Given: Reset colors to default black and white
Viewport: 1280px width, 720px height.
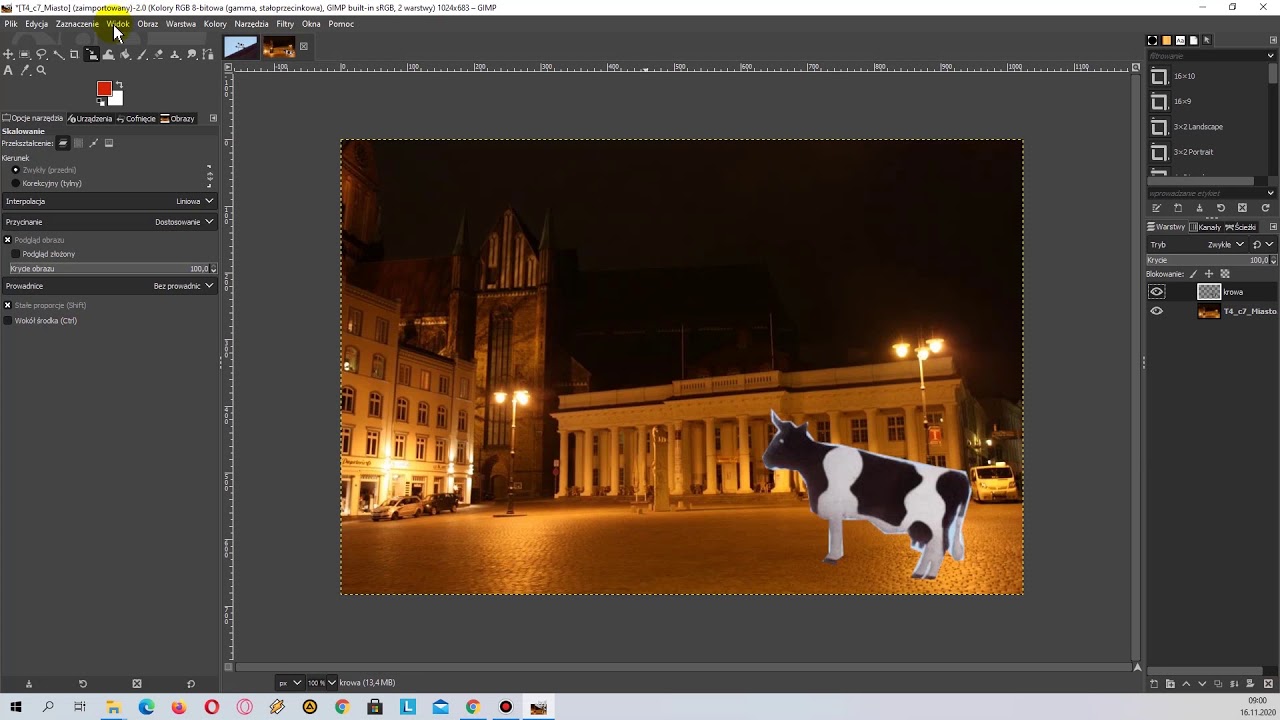Looking at the screenshot, I should point(100,102).
